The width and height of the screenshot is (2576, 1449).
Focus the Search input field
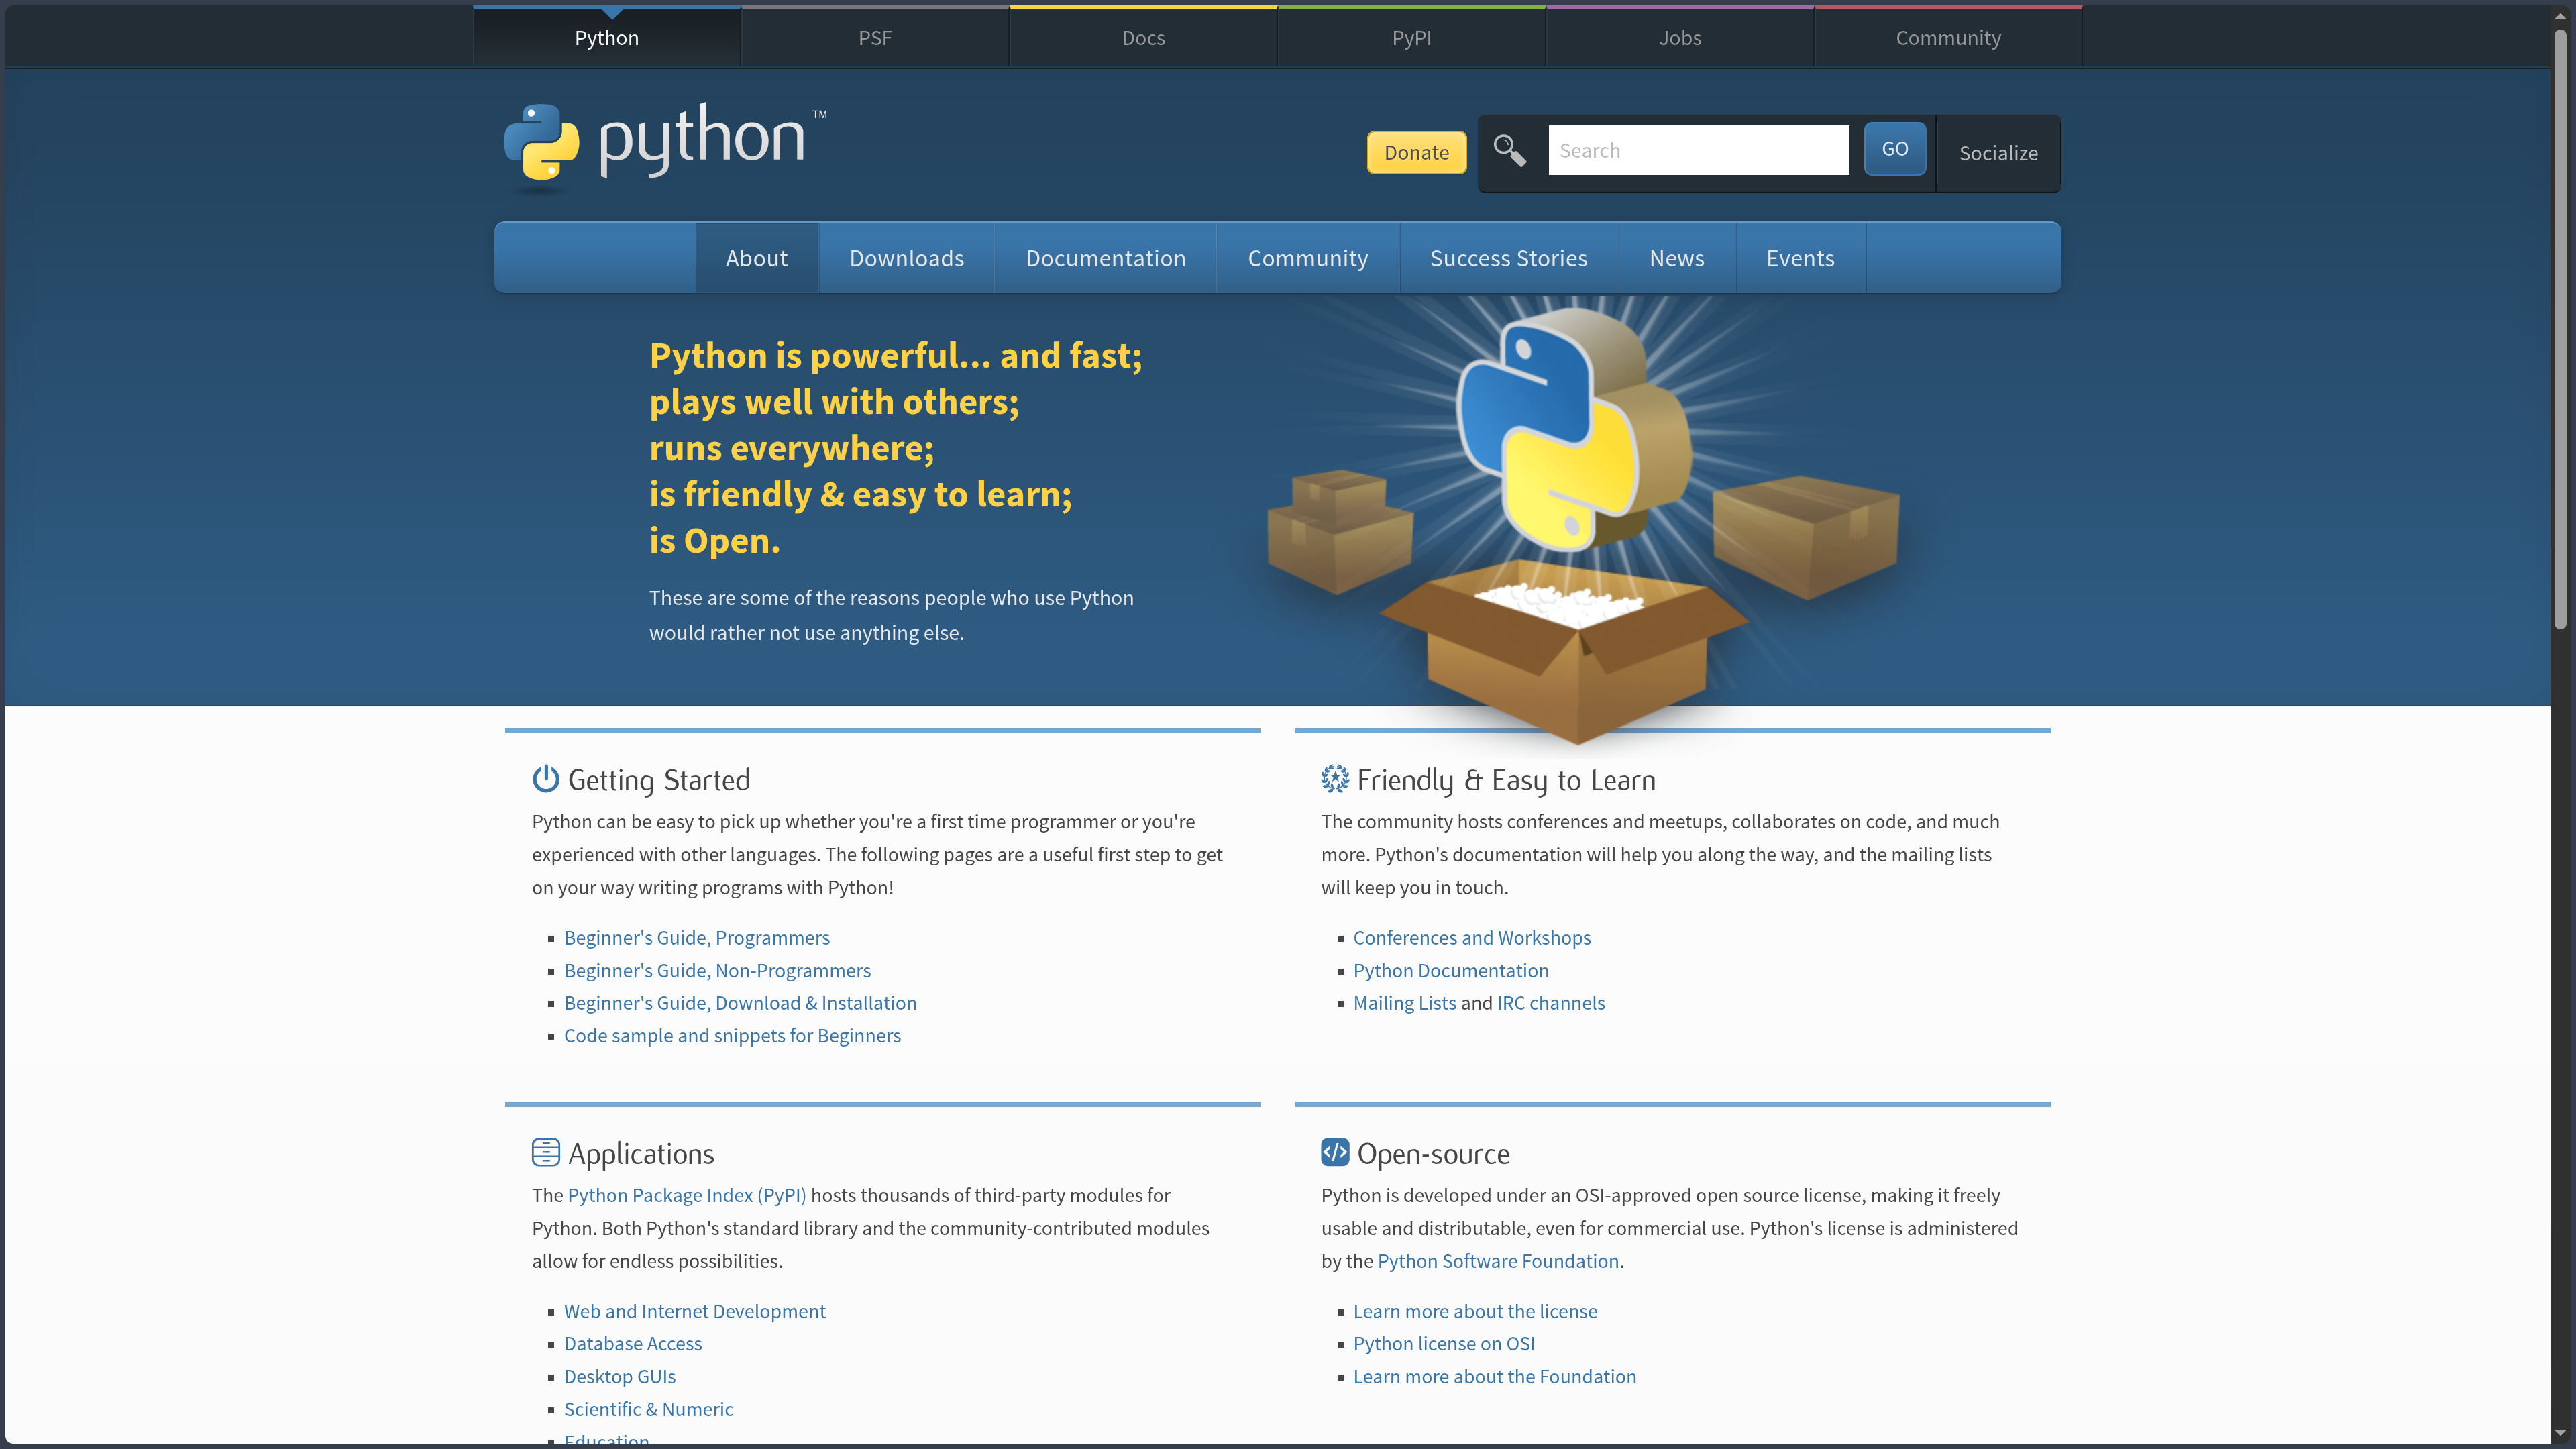pyautogui.click(x=1698, y=150)
